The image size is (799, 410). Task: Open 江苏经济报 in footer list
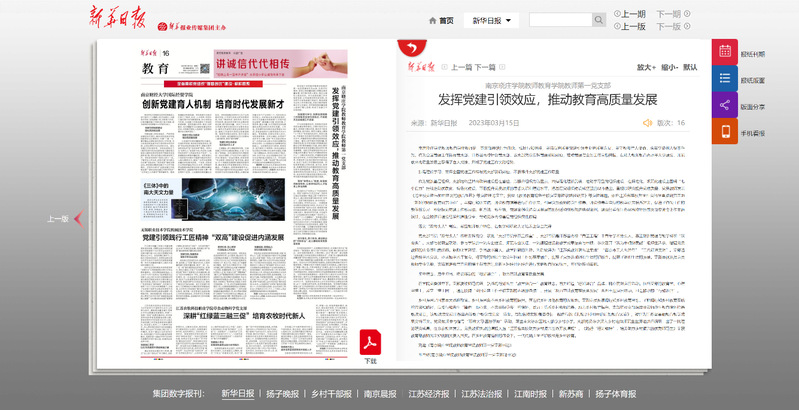[x=429, y=394]
